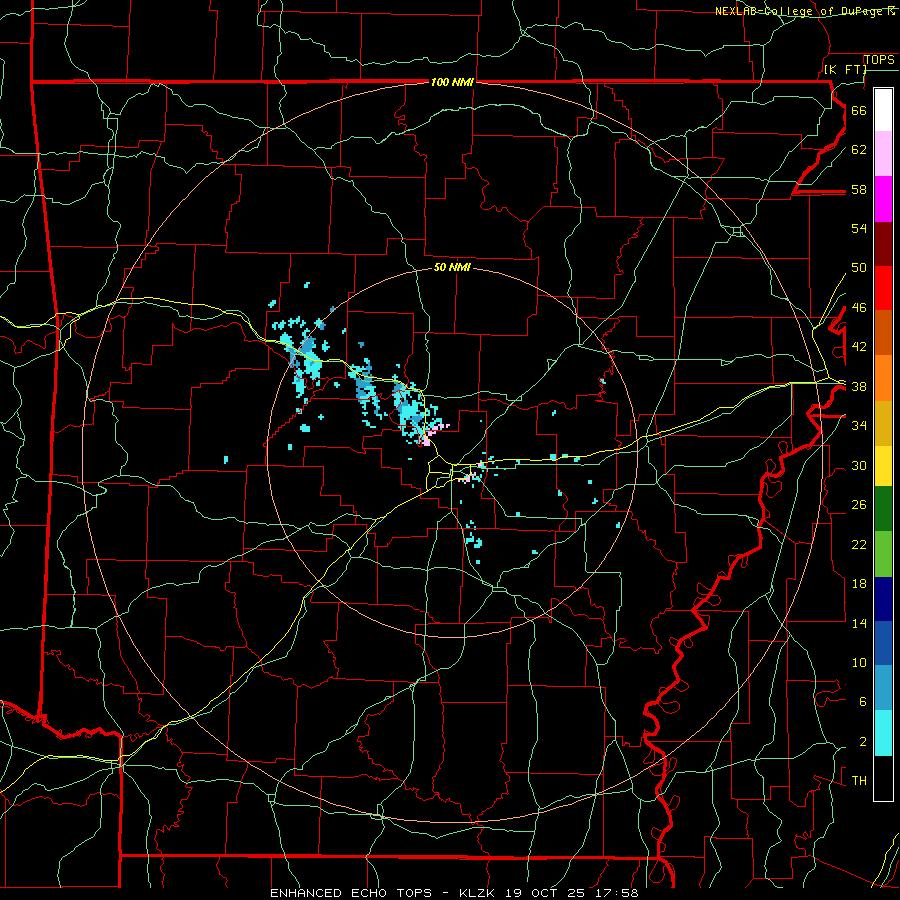Click the 2 legend value
Viewport: 900px width, 900px height.
862,742
